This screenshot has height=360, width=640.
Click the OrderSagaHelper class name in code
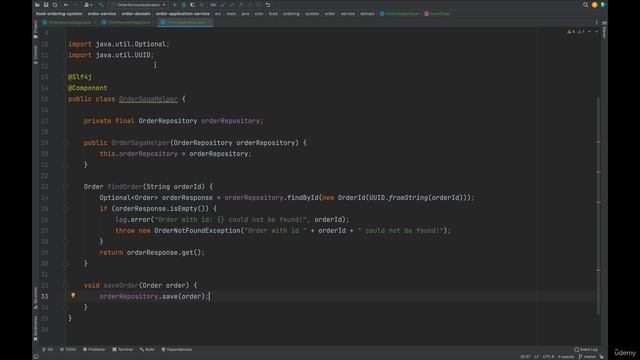(x=148, y=99)
